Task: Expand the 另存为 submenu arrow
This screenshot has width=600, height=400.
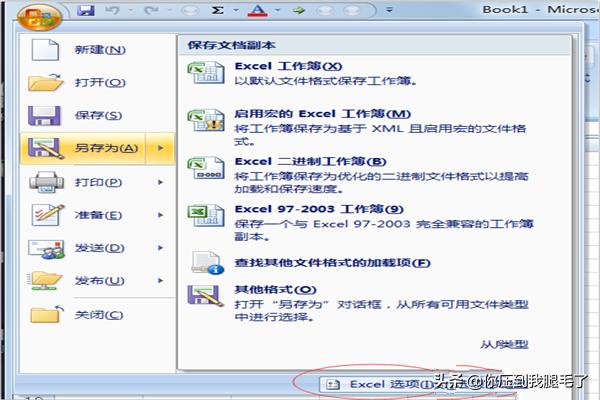Action: [160, 148]
